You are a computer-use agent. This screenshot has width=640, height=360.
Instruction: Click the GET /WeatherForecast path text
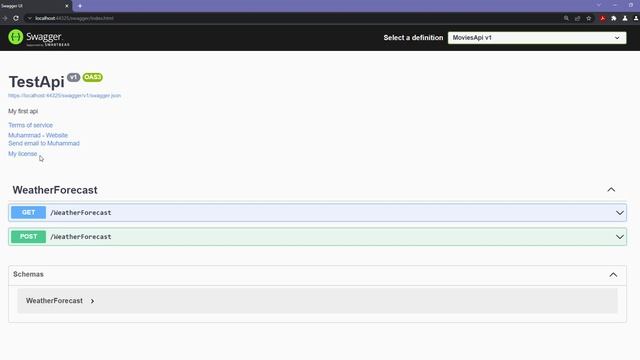(81, 213)
